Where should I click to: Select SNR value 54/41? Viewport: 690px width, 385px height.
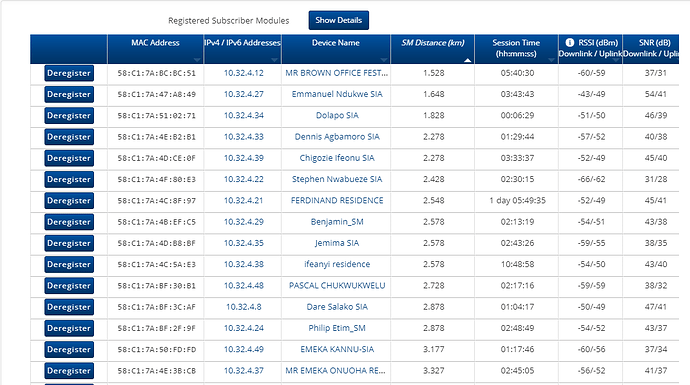(x=656, y=94)
